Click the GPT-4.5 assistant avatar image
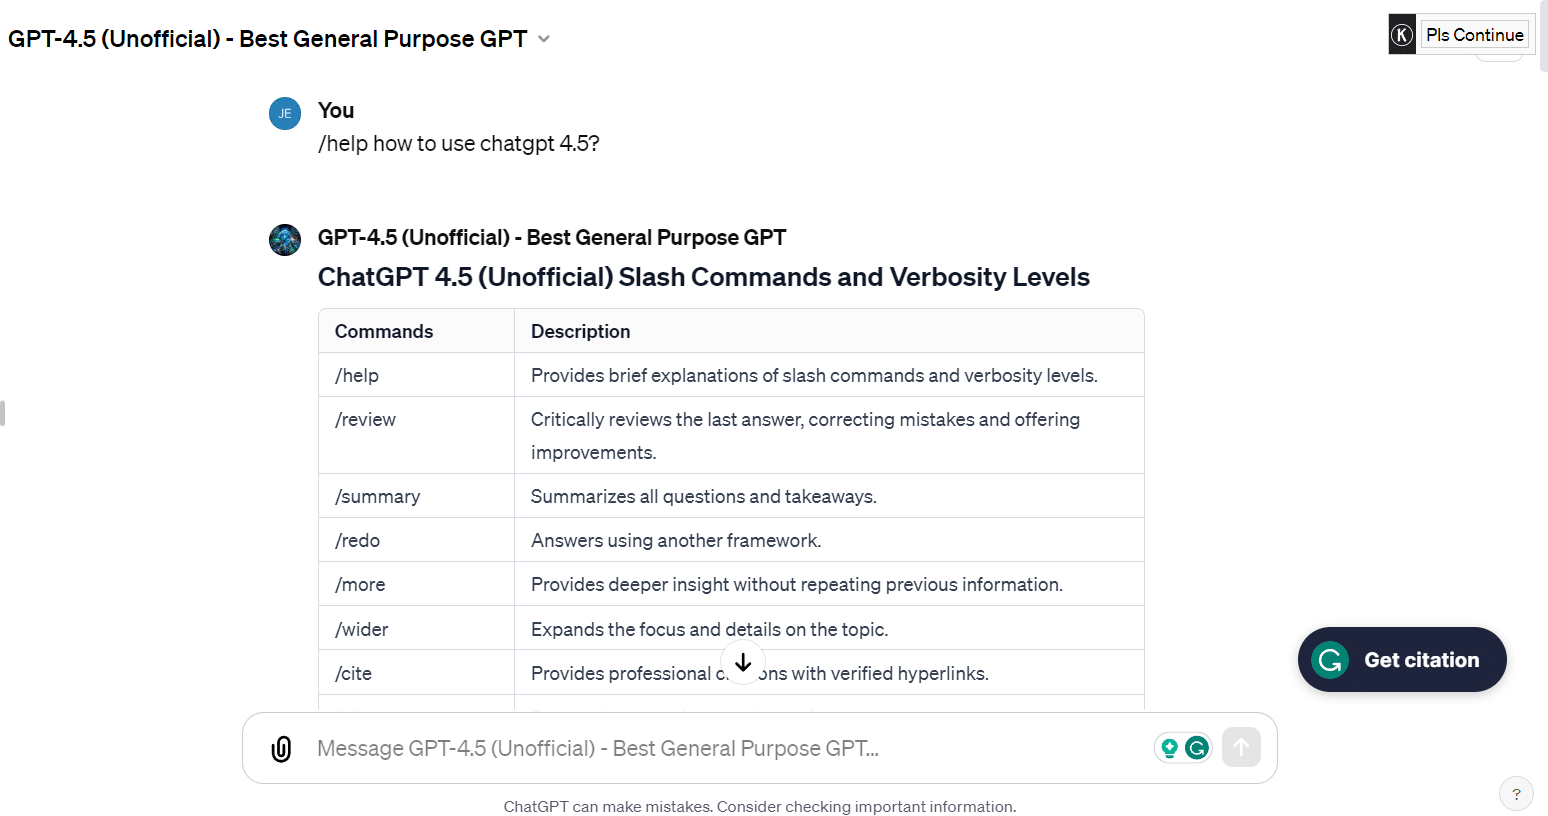The height and width of the screenshot is (816, 1548). pos(285,240)
